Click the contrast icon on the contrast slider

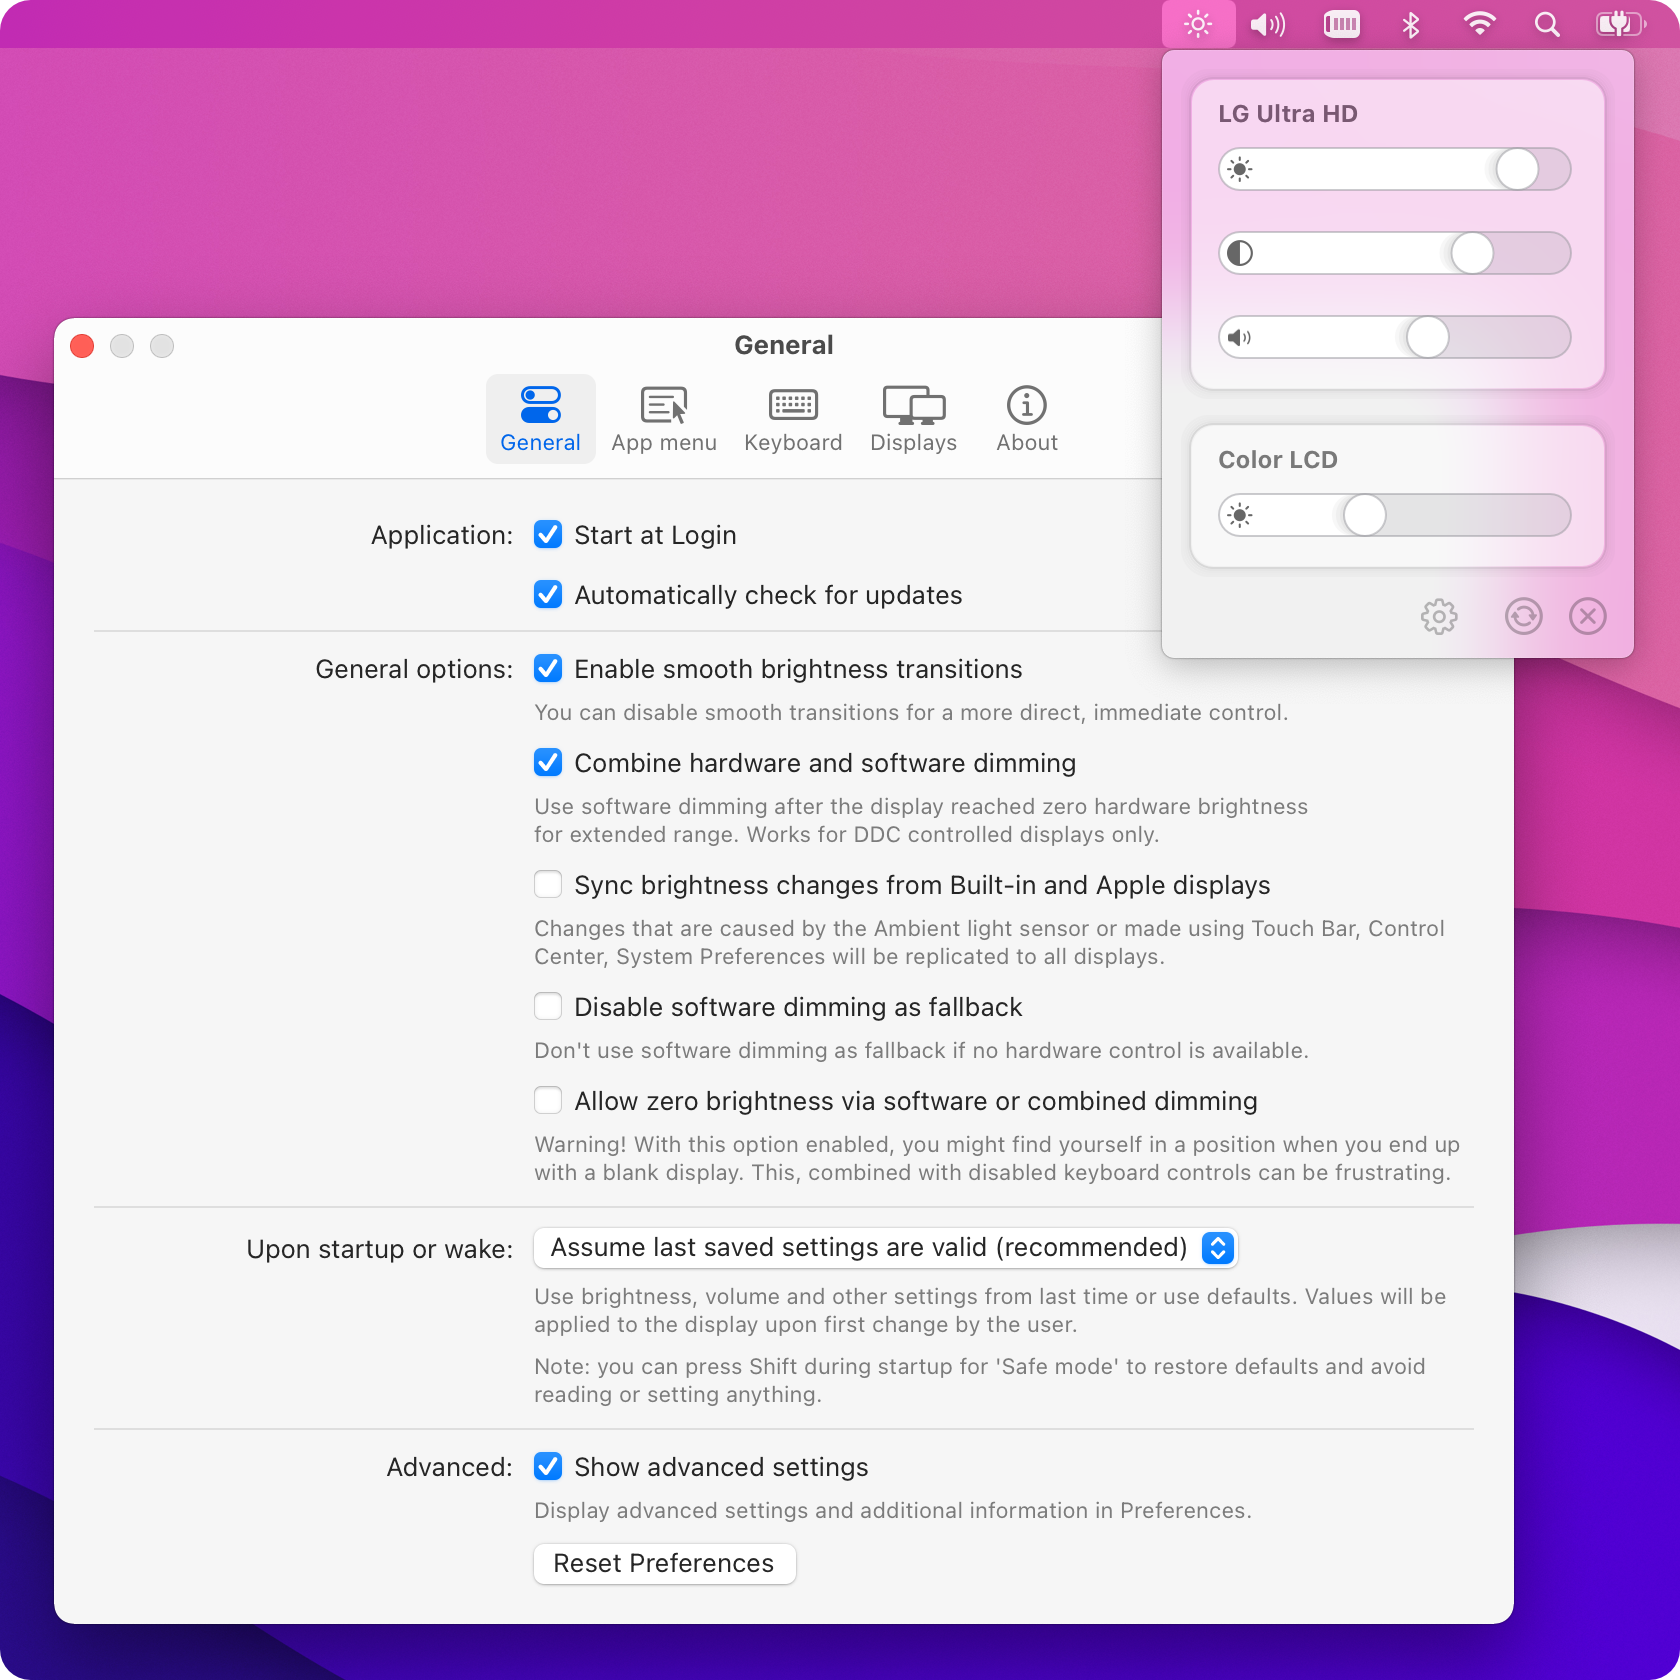coord(1240,253)
